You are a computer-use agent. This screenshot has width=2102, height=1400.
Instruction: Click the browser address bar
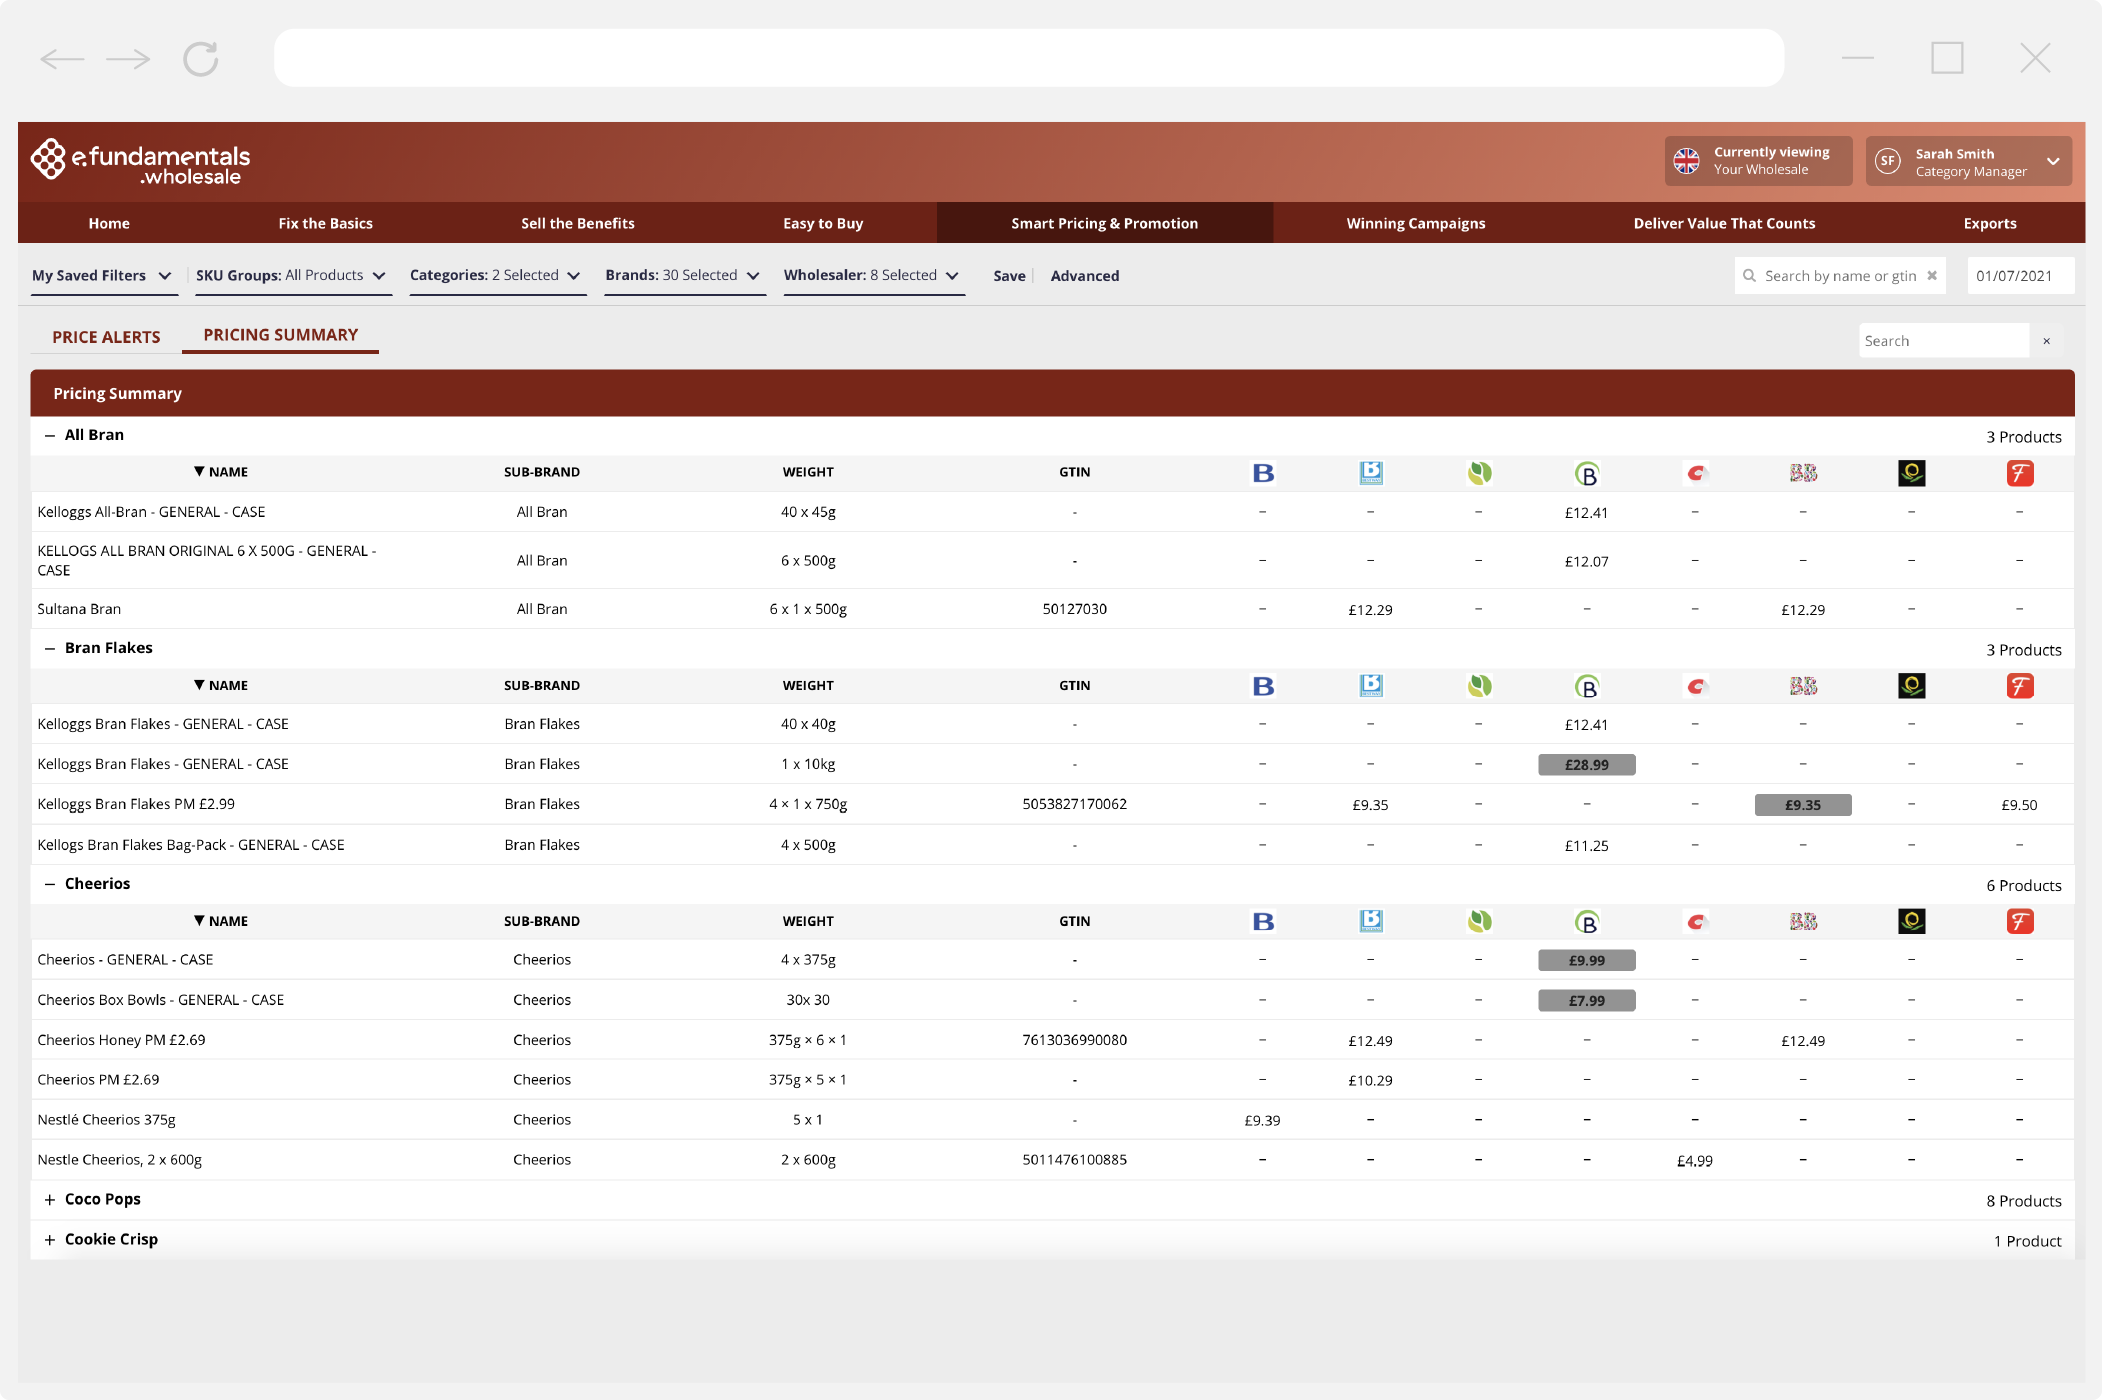coord(1029,58)
